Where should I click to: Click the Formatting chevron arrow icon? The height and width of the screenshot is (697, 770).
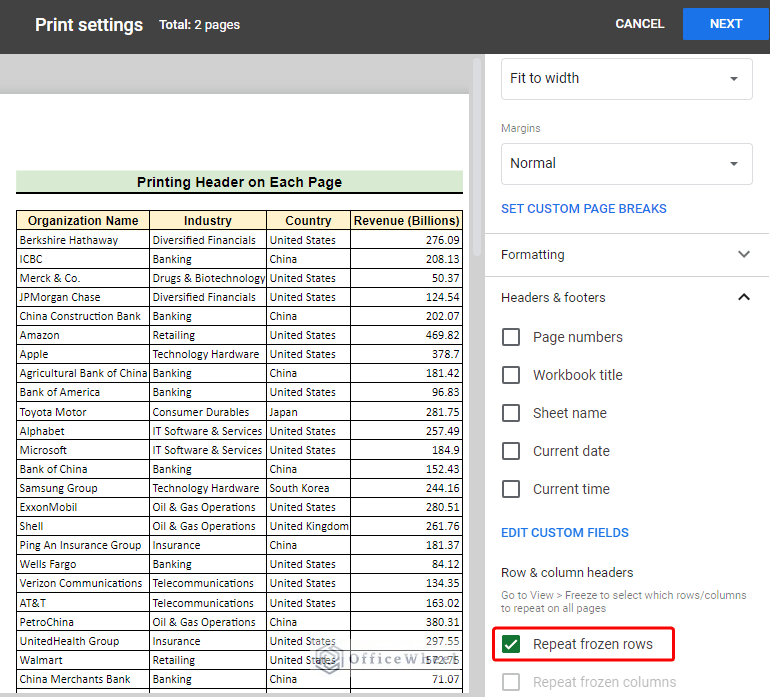click(743, 255)
